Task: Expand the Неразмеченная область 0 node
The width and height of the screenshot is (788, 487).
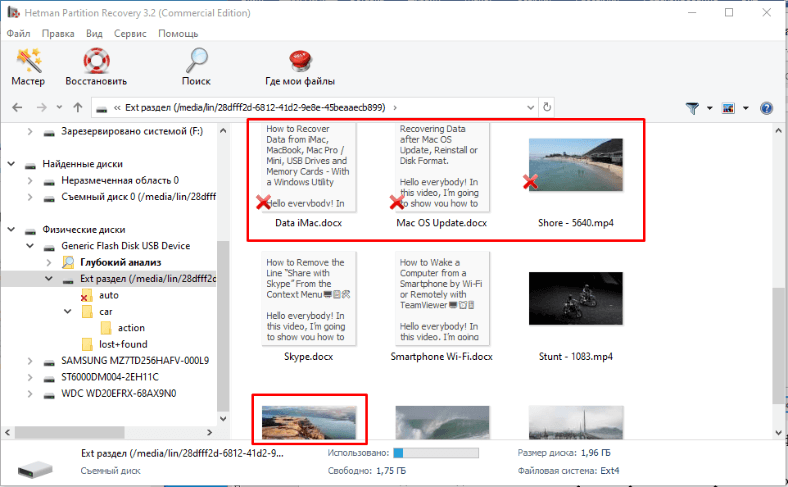Action: 30,180
